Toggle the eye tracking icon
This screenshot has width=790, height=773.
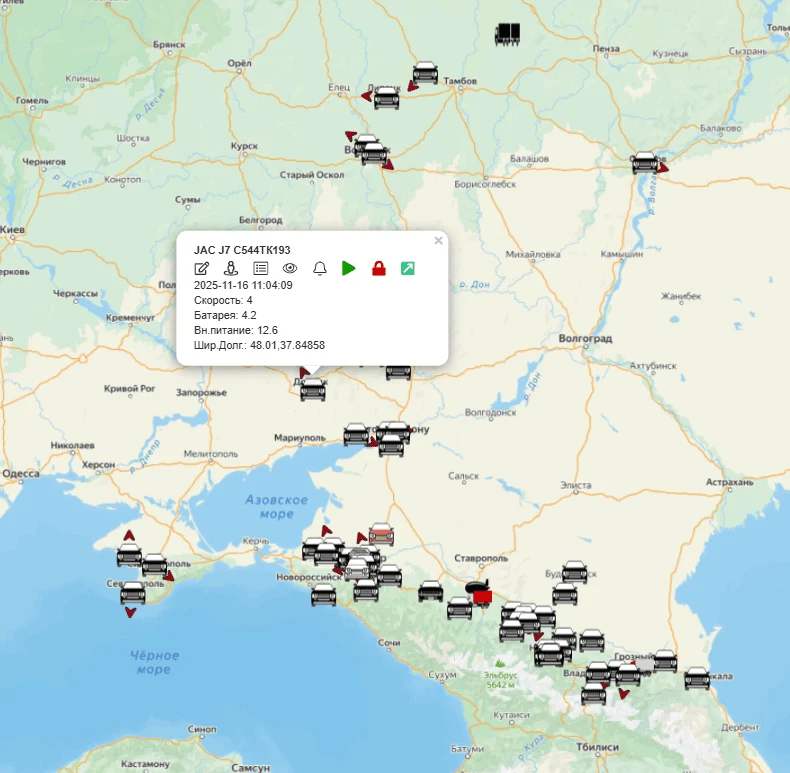(290, 268)
